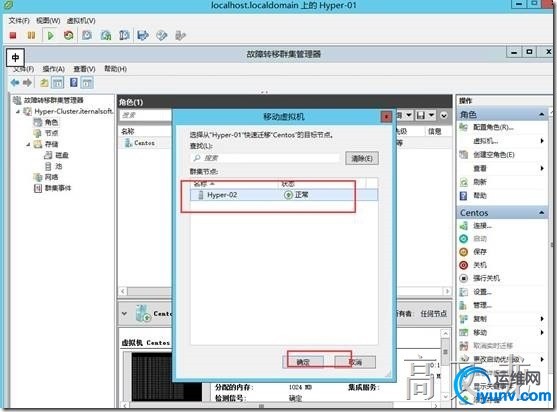Click 确定 (OK) in move VM dialog

pyautogui.click(x=303, y=362)
